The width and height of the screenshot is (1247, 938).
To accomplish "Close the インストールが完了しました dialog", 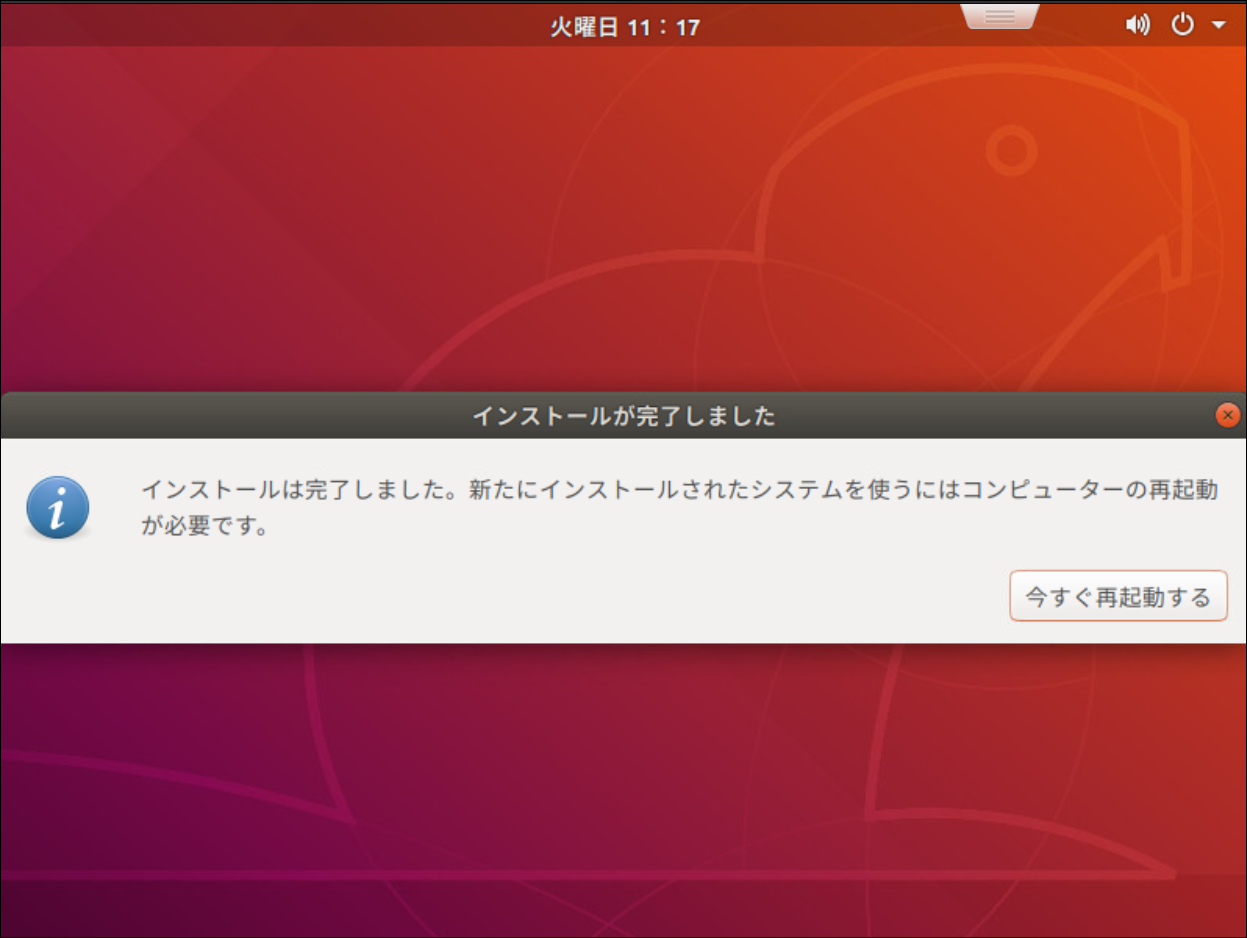I will pyautogui.click(x=1228, y=415).
